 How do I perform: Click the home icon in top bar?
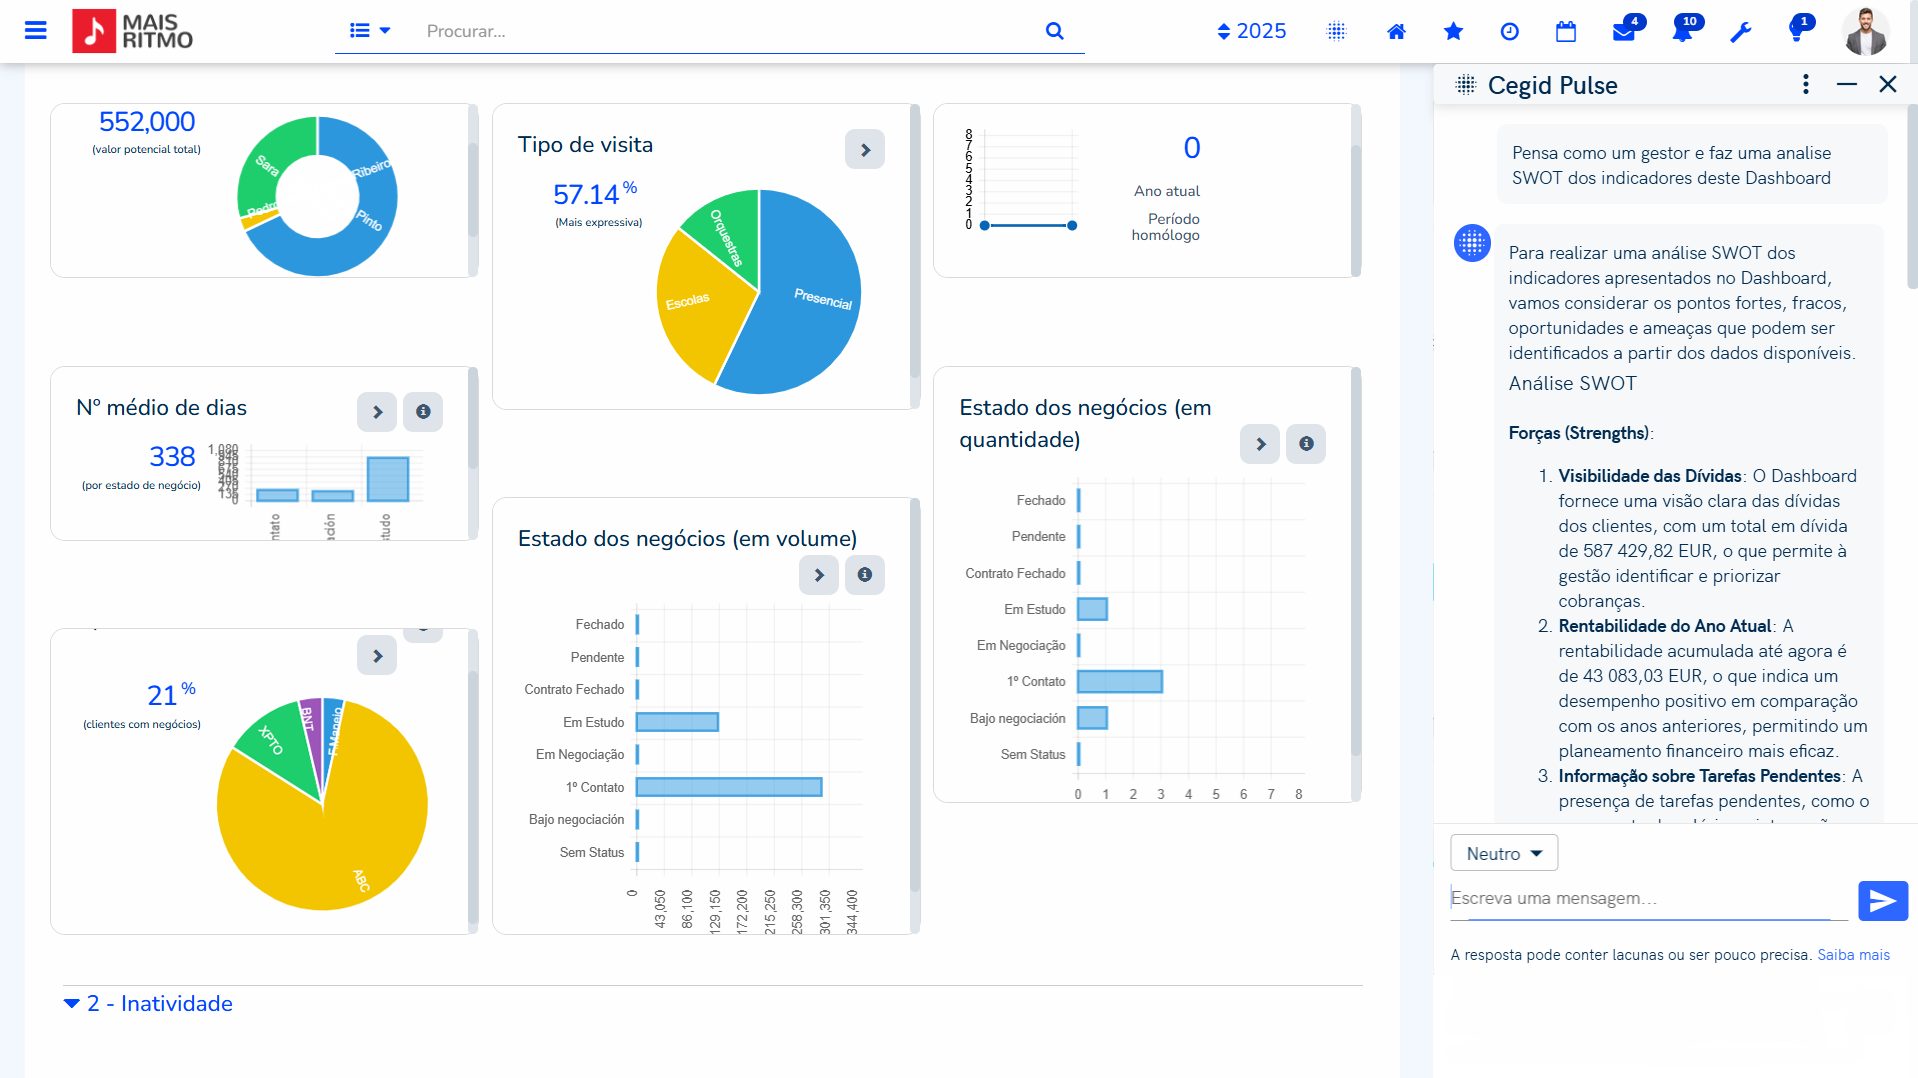(x=1396, y=32)
